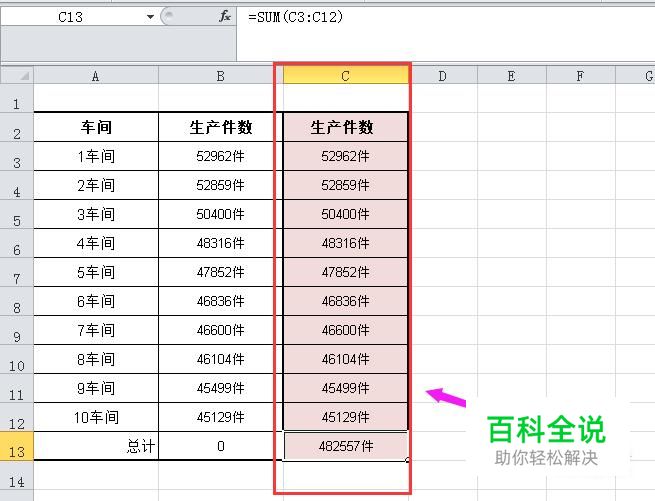Select cell 3车间
The image size is (655, 501).
(x=96, y=214)
